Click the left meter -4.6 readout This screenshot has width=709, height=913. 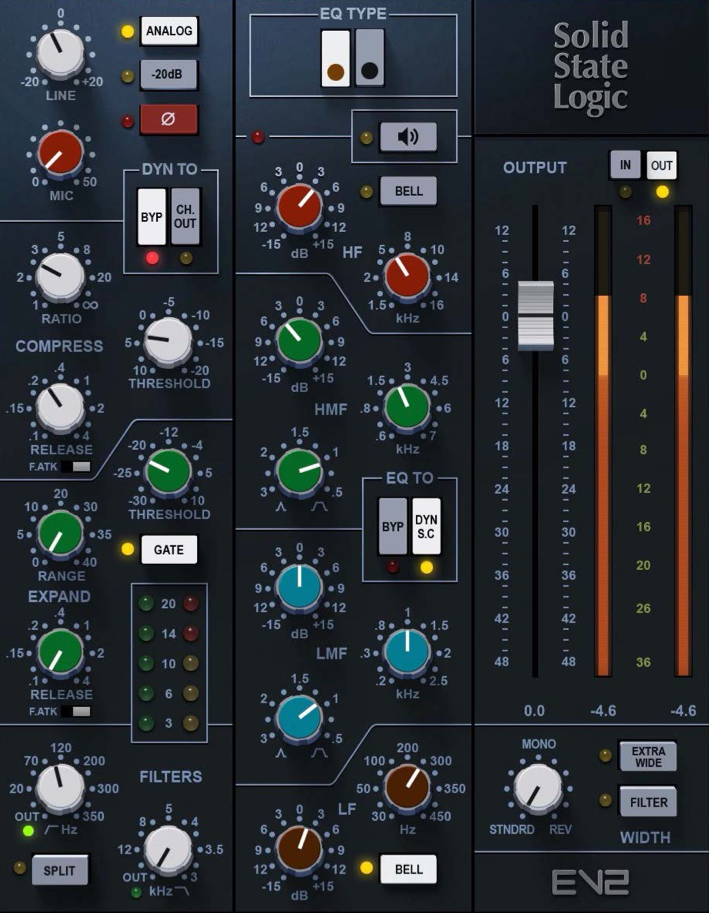pos(603,711)
